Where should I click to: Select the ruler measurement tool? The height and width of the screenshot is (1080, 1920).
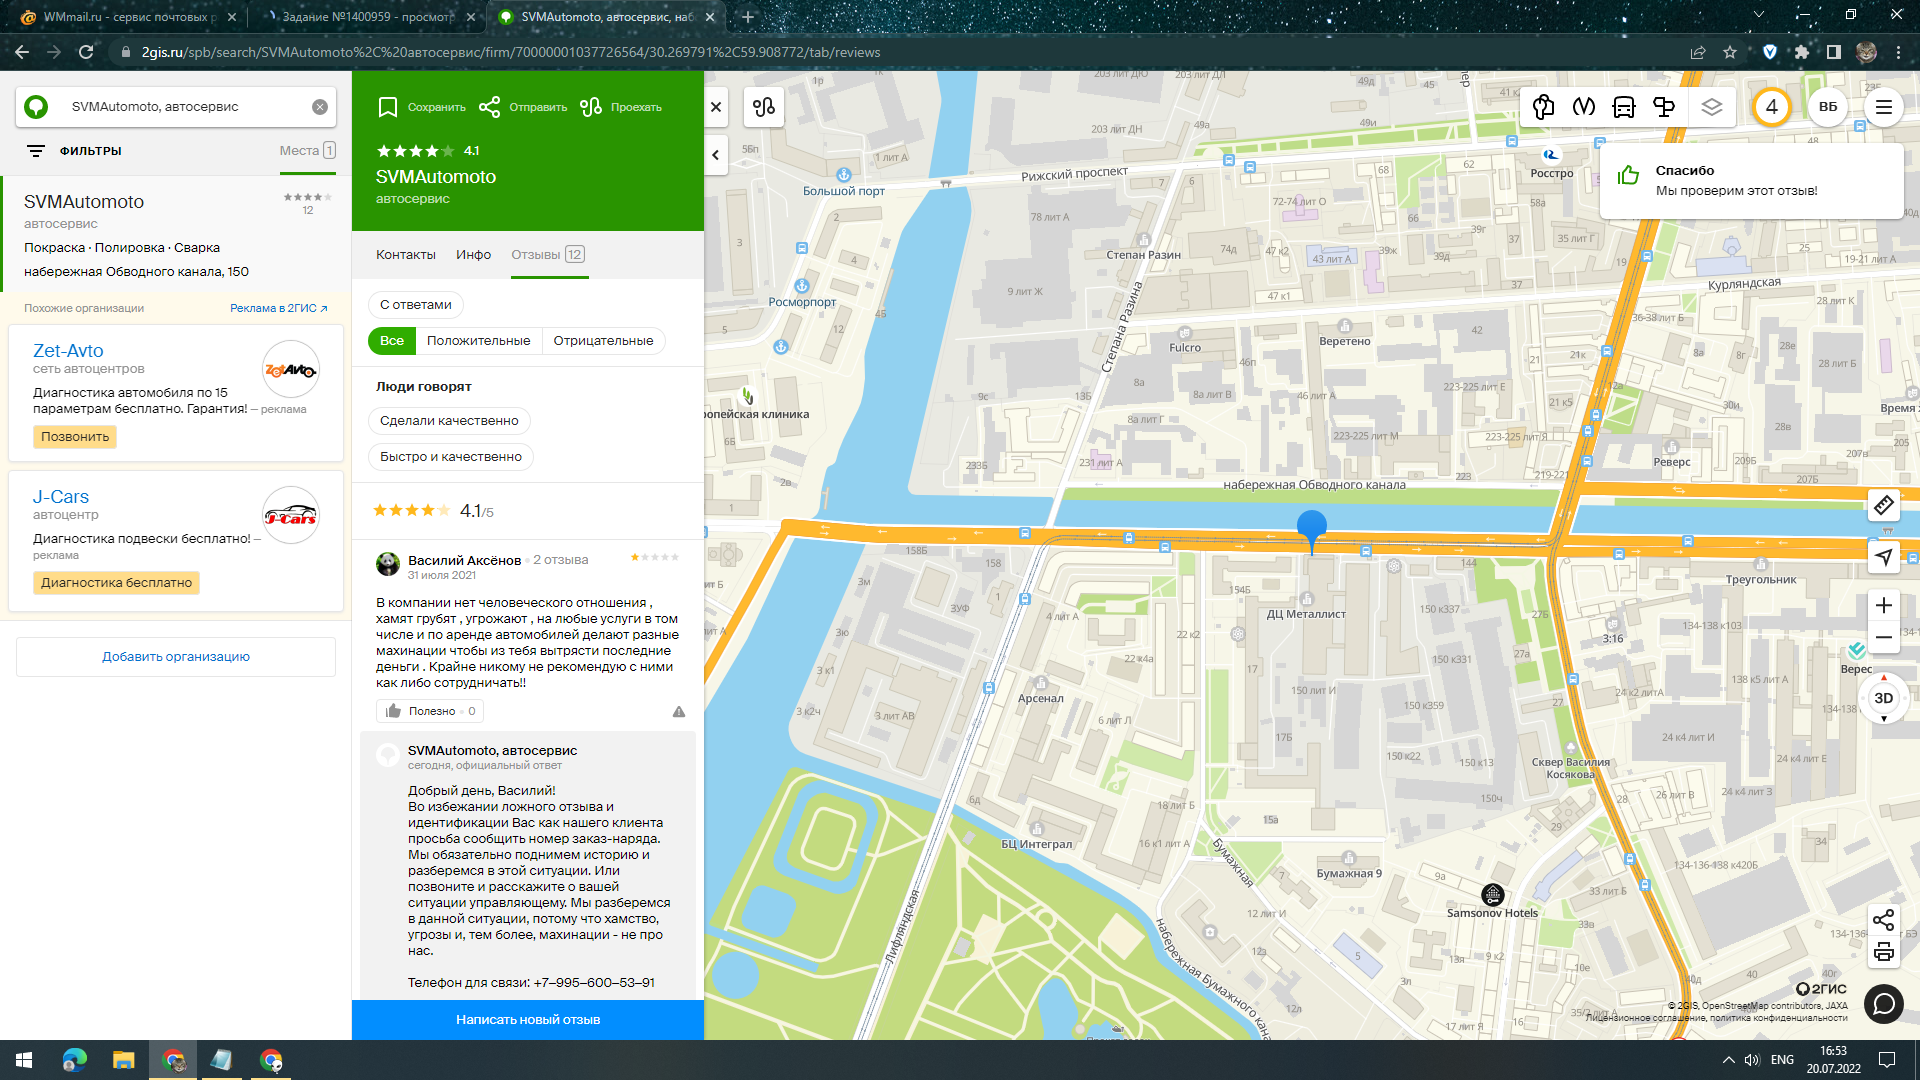coord(1884,505)
